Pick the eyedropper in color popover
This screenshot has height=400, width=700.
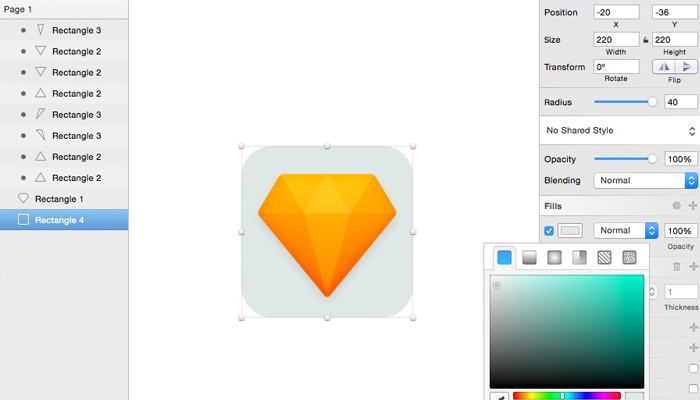(500, 397)
